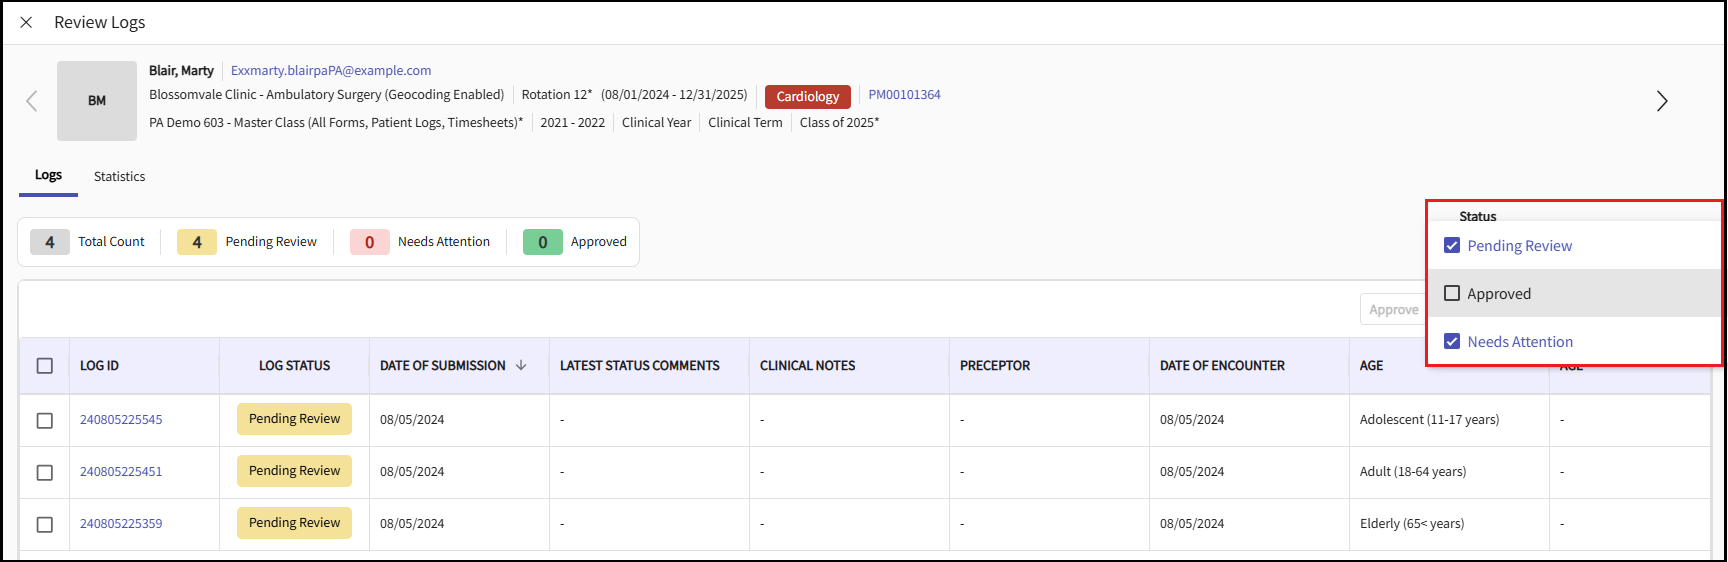The height and width of the screenshot is (562, 1728).
Task: Open log ID 240805225359 link
Action: coord(121,524)
